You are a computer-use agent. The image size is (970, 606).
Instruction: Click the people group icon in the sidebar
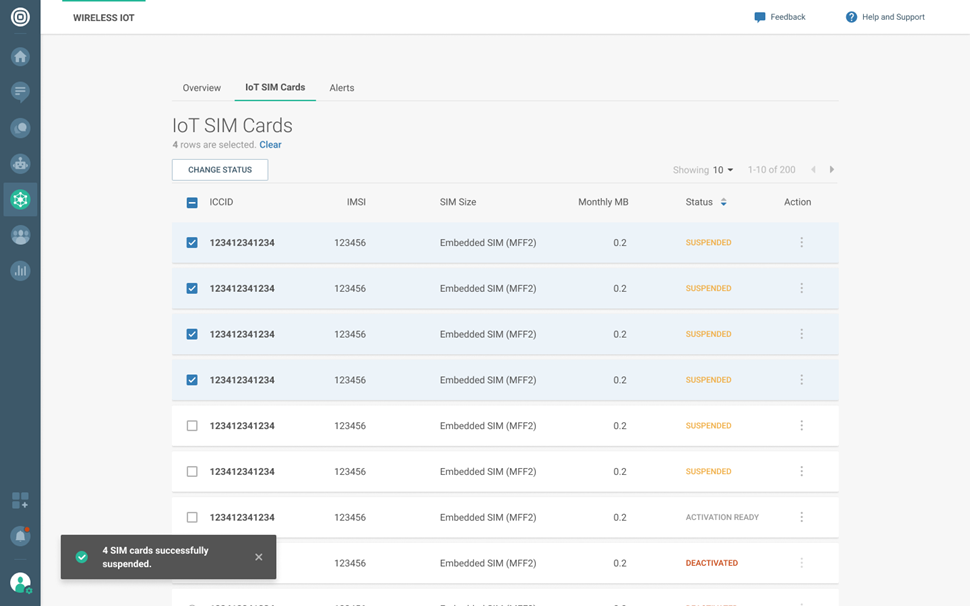tap(20, 235)
